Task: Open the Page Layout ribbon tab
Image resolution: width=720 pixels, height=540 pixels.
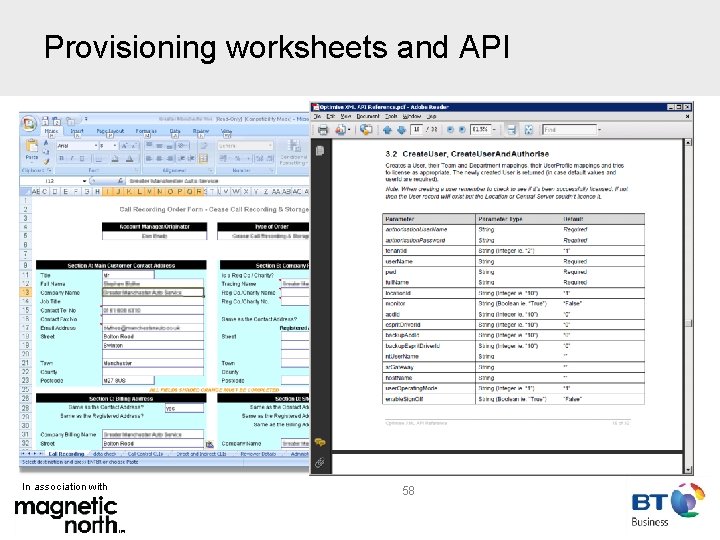Action: pyautogui.click(x=110, y=131)
